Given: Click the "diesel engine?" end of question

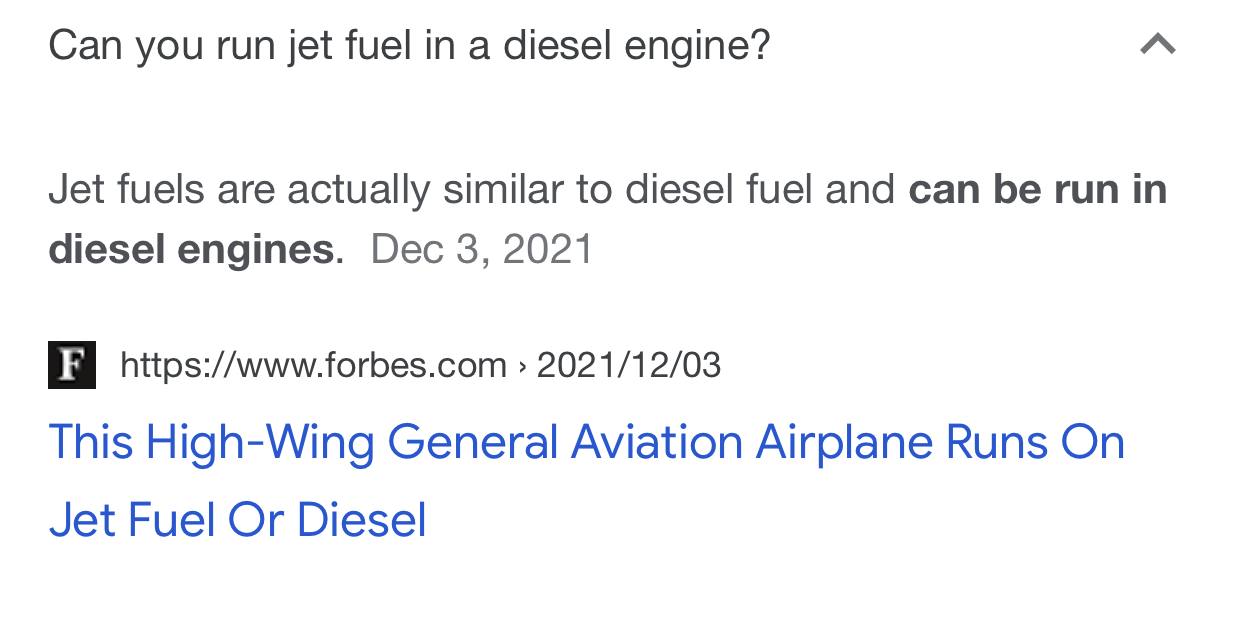Looking at the screenshot, I should point(637,45).
